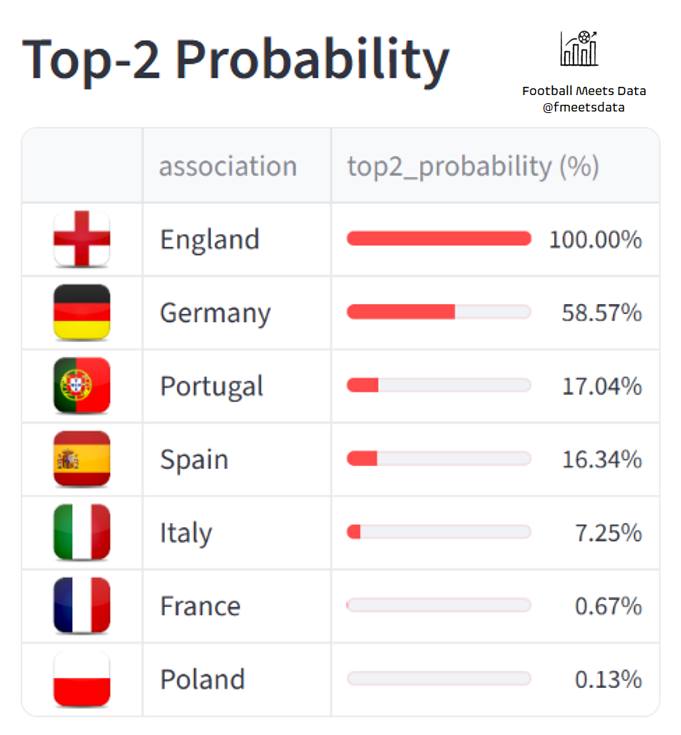The height and width of the screenshot is (735, 681).
Task: Select the Spain association cell
Action: (x=194, y=460)
